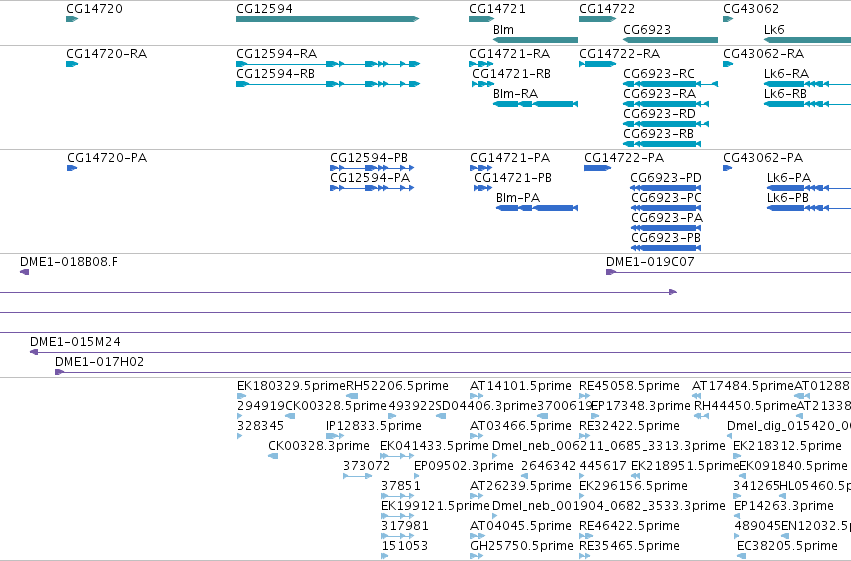Select the teal Blm gene bar

click(535, 40)
